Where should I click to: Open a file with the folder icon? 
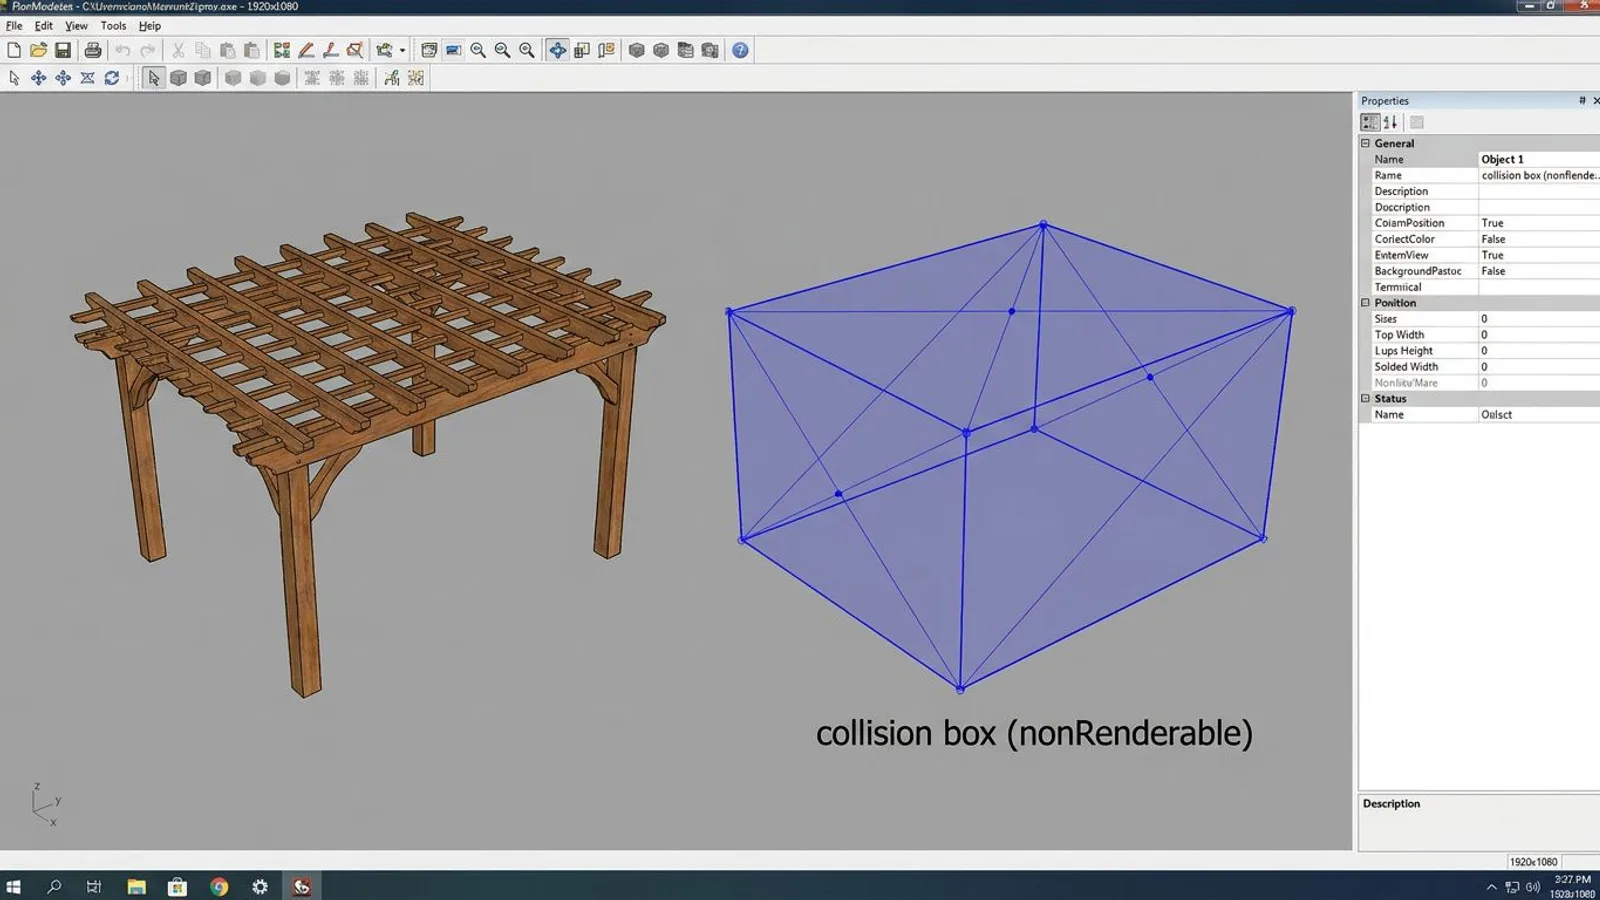(38, 50)
